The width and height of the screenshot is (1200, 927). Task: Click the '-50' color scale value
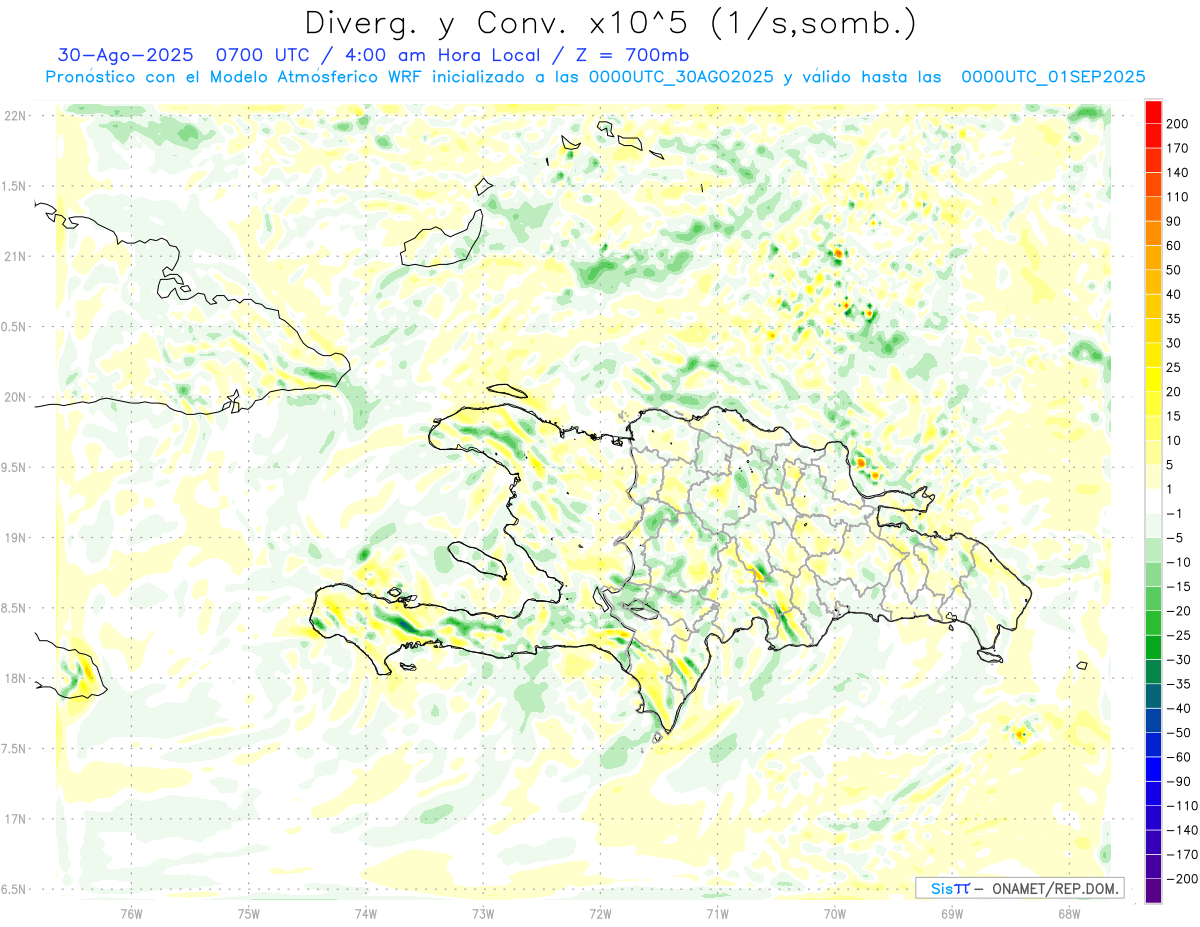tap(1177, 733)
